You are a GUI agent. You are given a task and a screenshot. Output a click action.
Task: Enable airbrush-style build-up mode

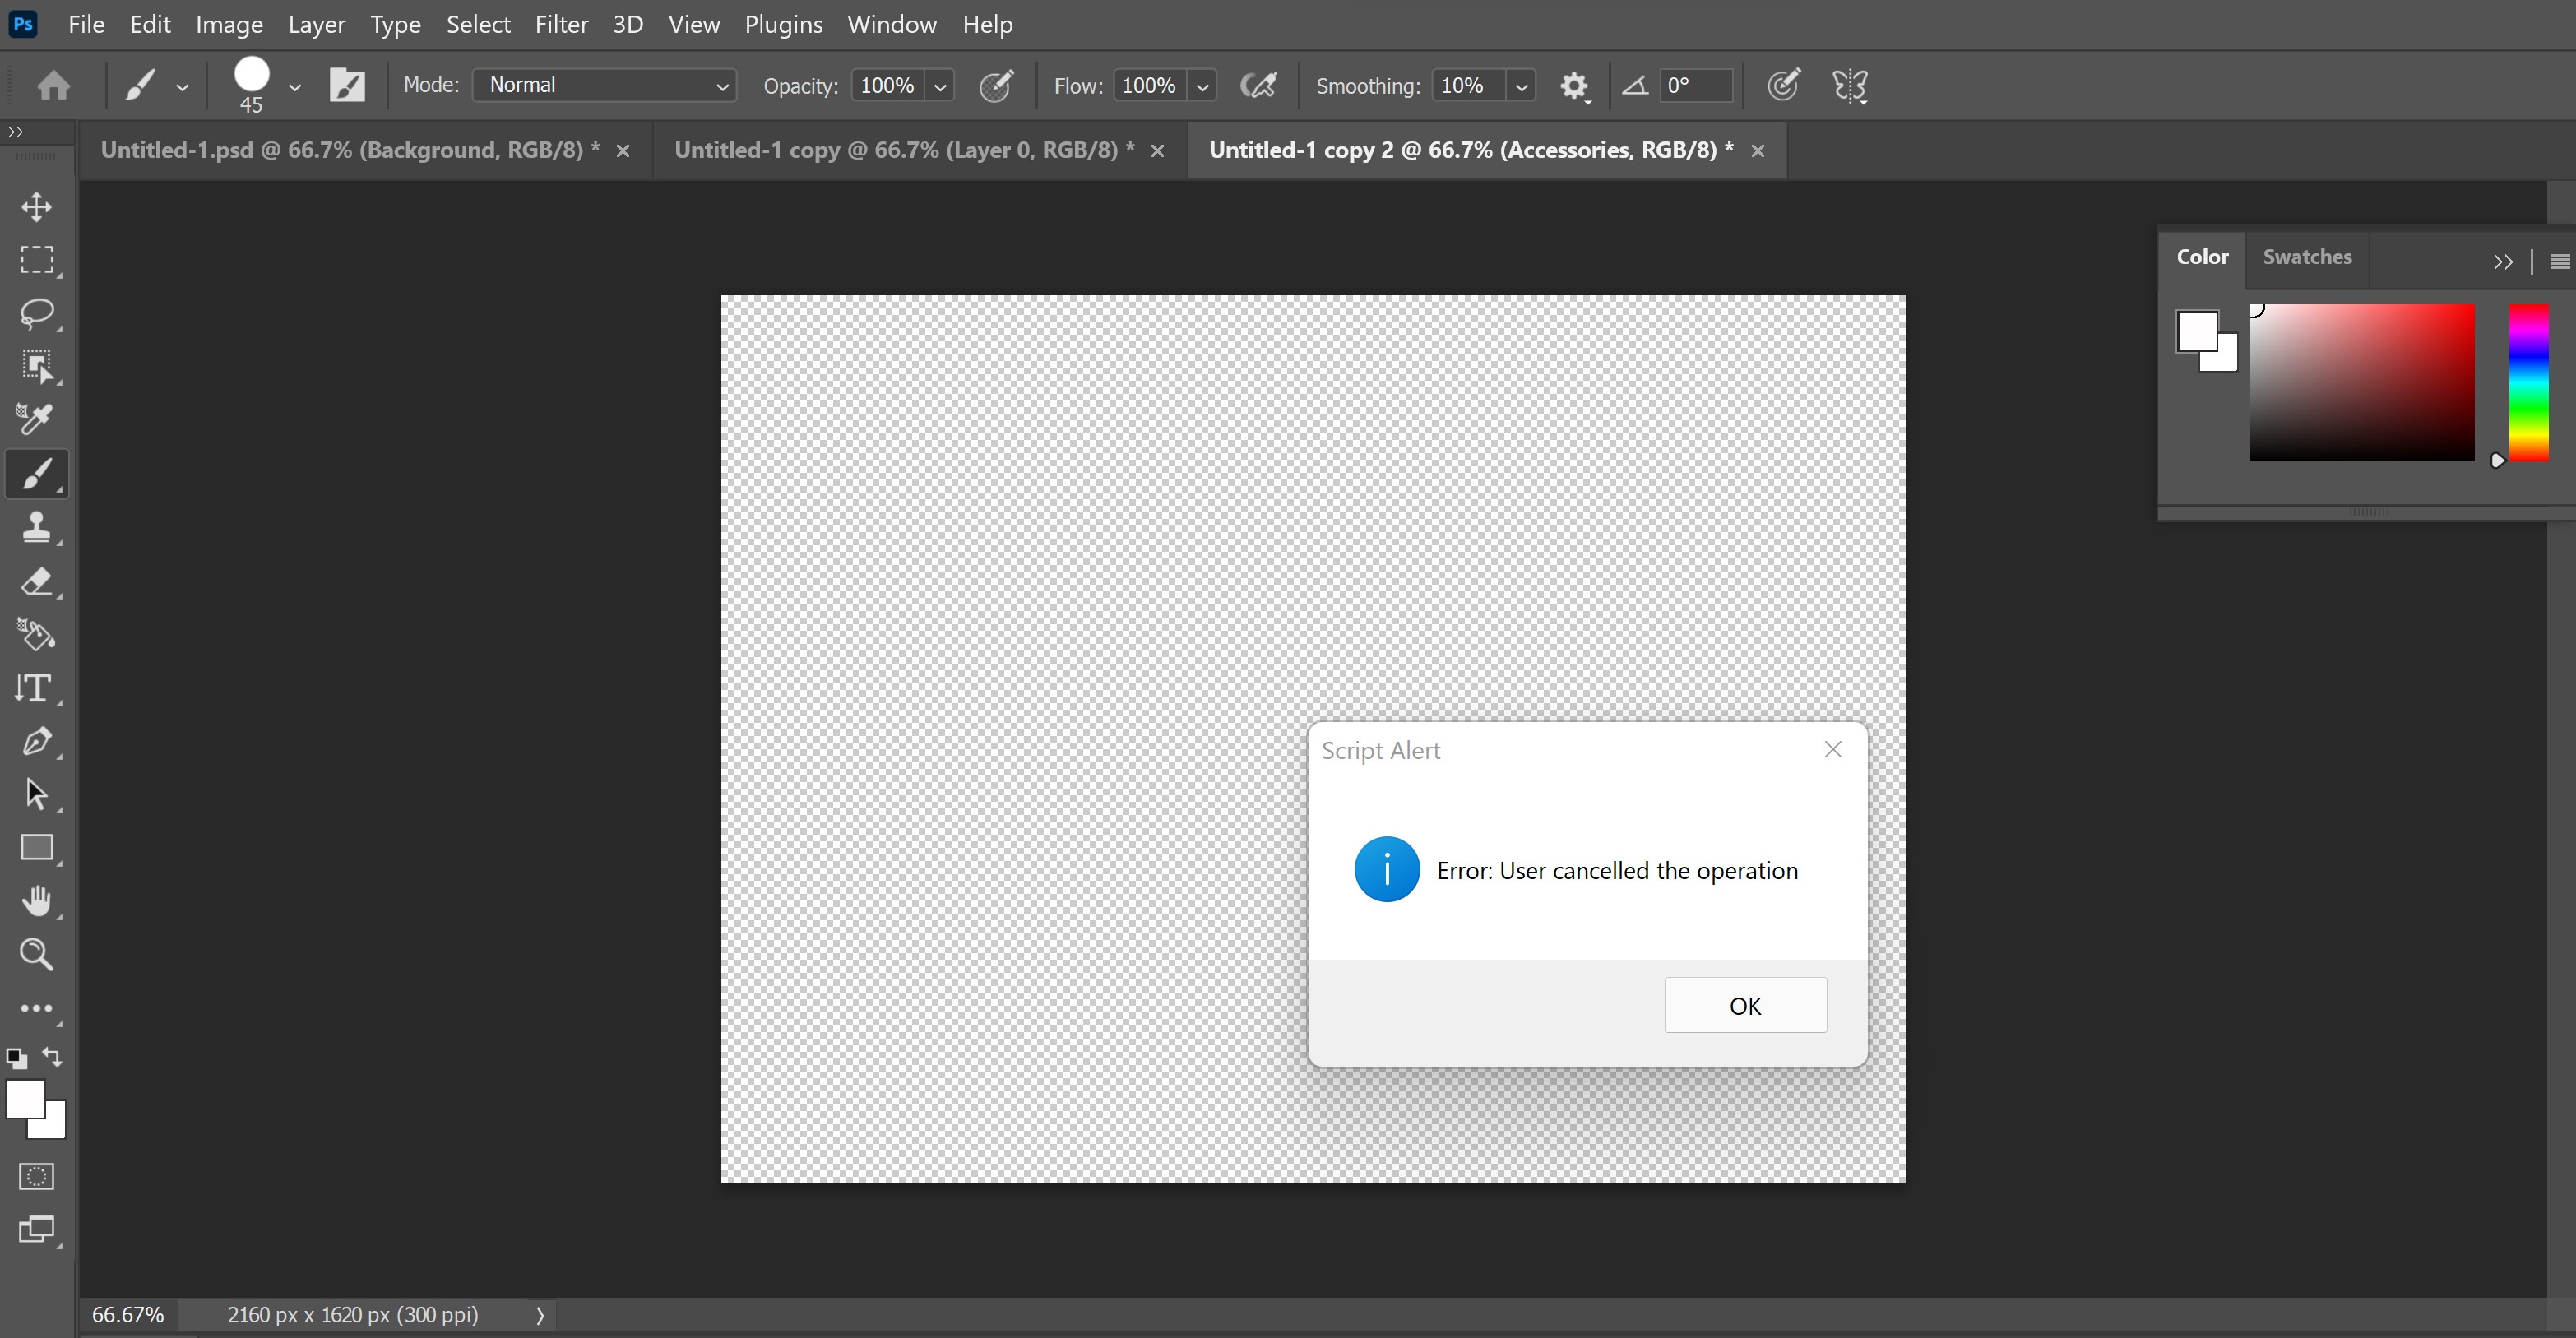click(x=1258, y=85)
